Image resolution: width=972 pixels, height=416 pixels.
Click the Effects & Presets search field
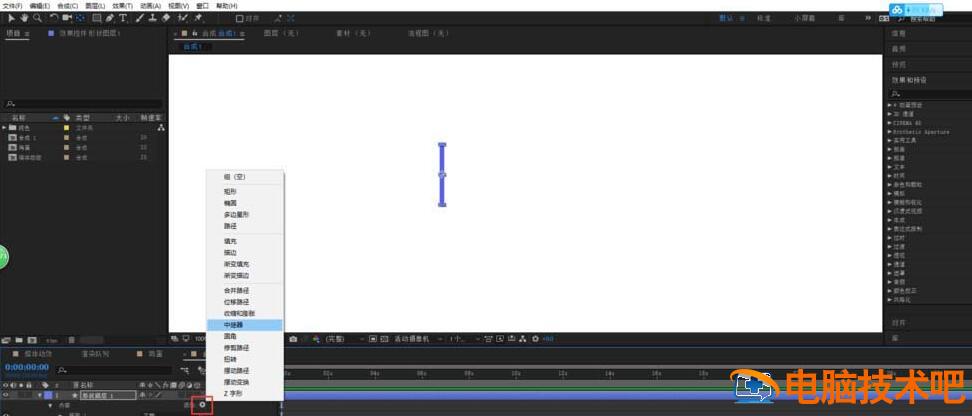(x=929, y=94)
